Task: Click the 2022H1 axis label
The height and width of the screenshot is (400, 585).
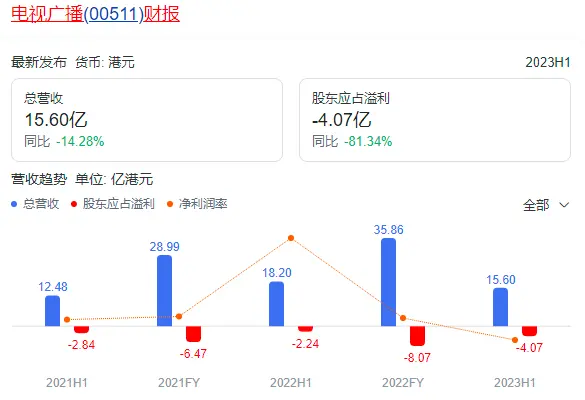Action: pos(291,383)
